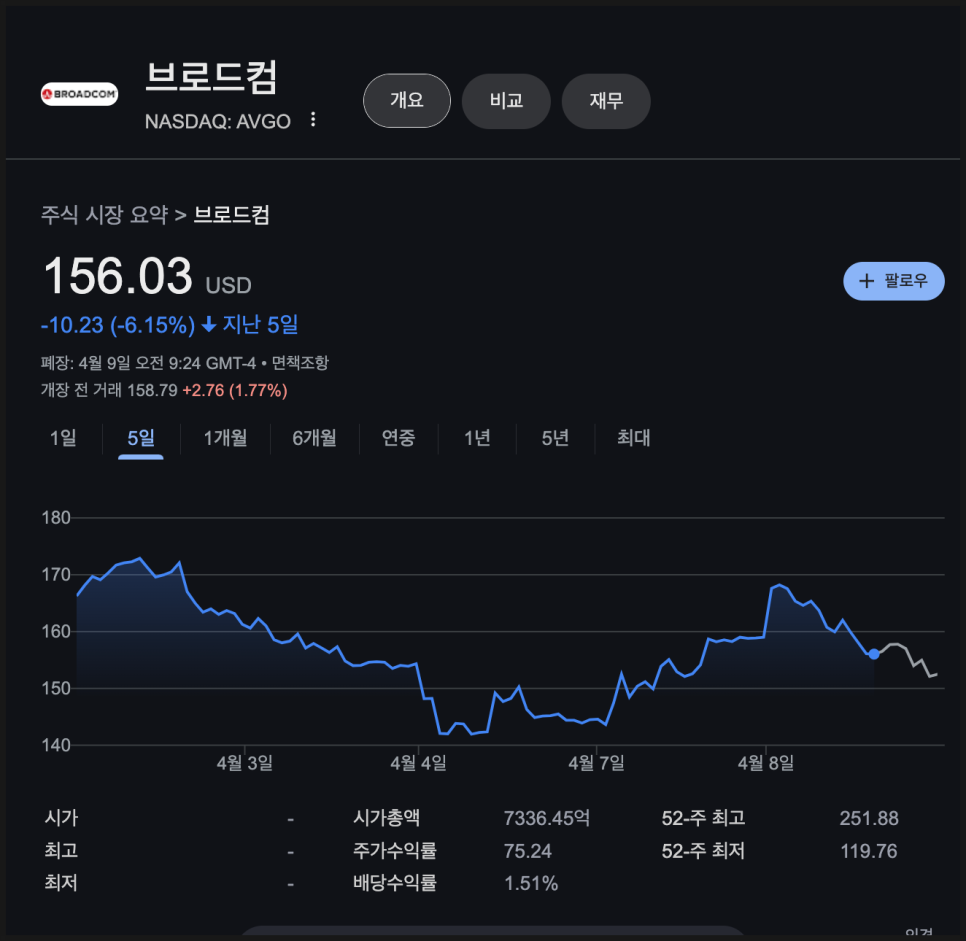Click the 최저 label in first column
The image size is (966, 941).
61,883
